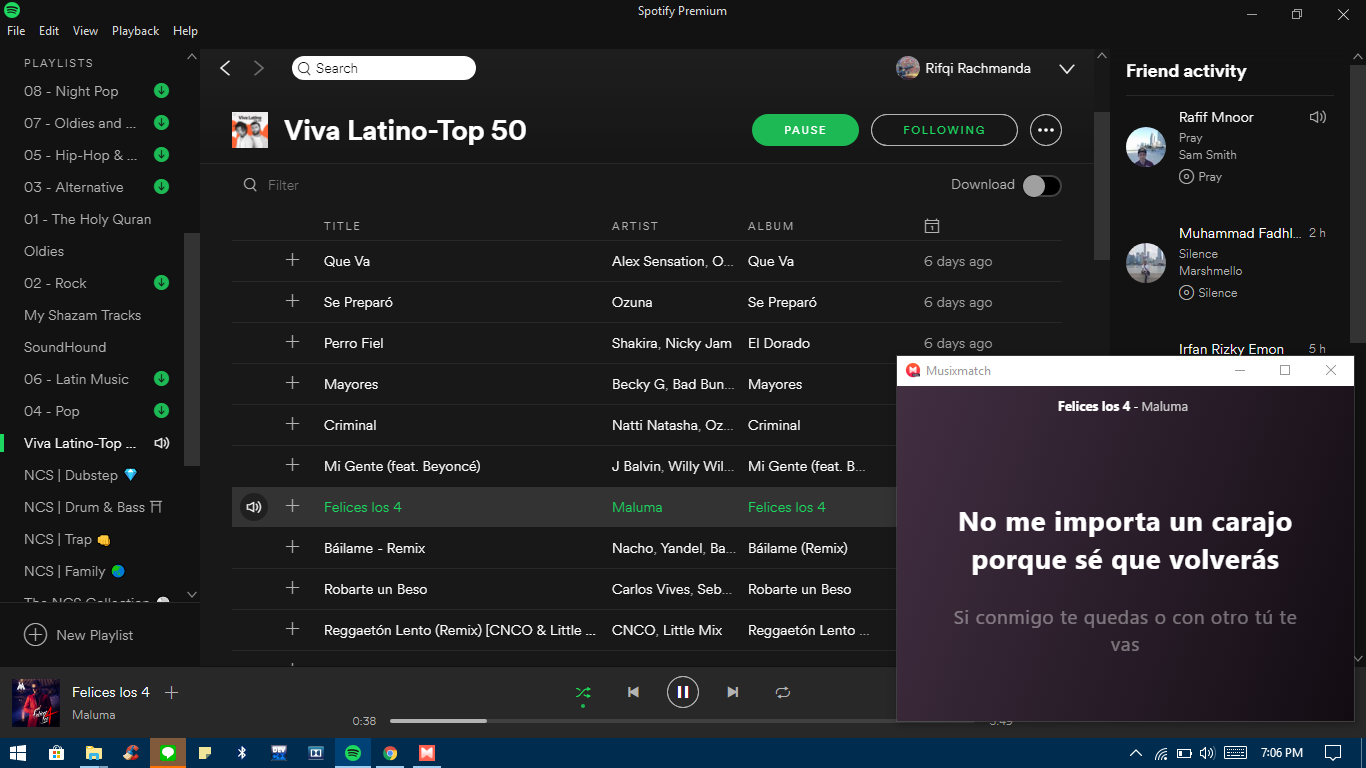This screenshot has height=768, width=1366.
Task: Open Google Chrome from the taskbar
Action: pos(390,753)
